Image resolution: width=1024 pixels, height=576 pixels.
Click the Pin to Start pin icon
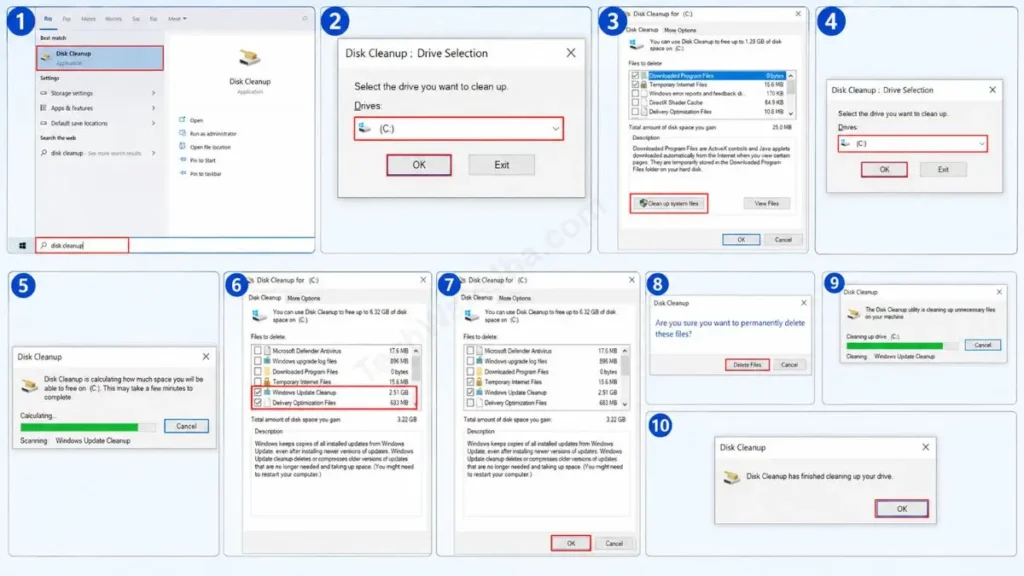coord(182,160)
